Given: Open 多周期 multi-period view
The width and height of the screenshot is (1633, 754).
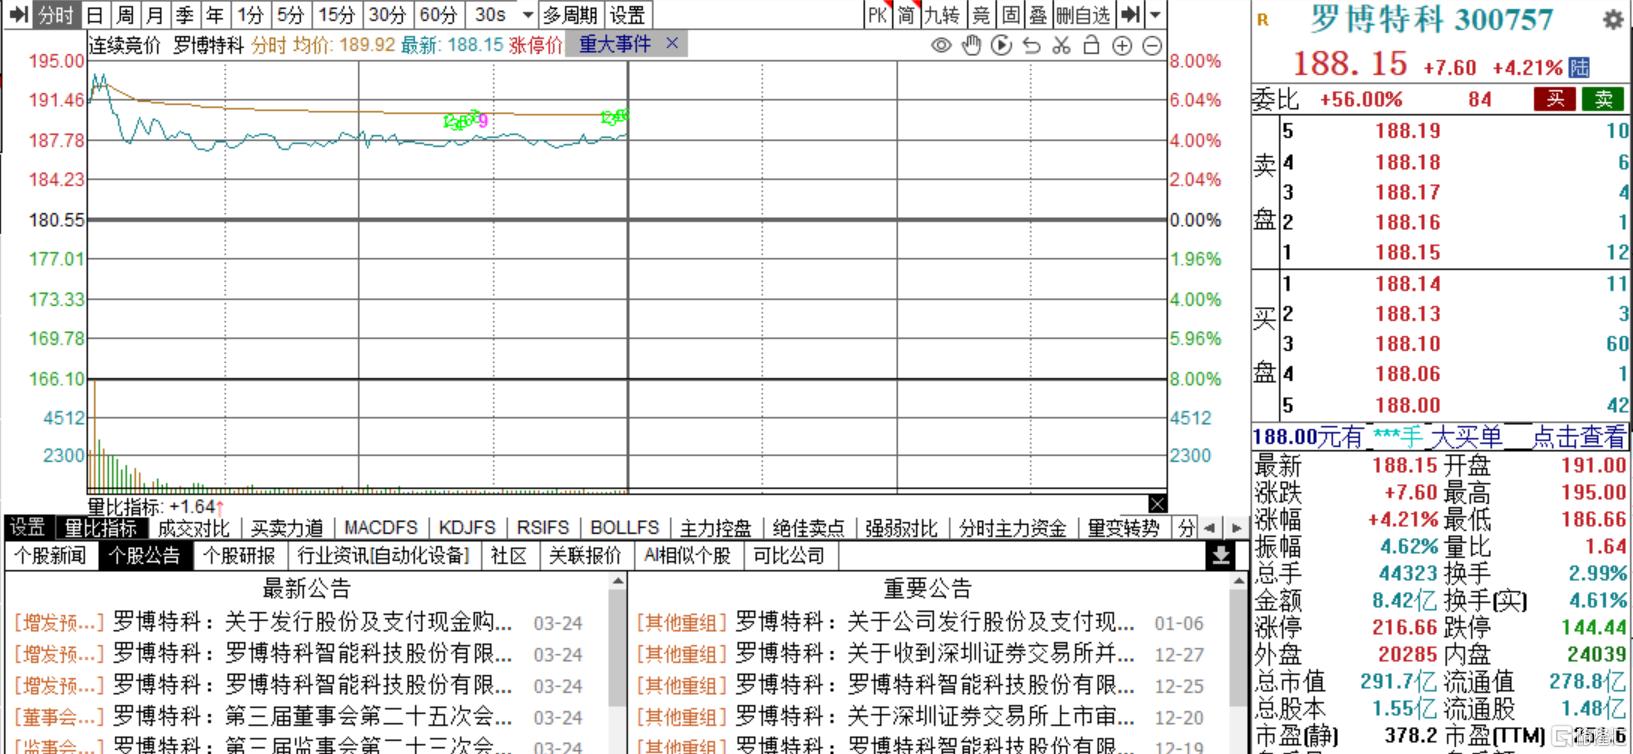Looking at the screenshot, I should (x=570, y=15).
